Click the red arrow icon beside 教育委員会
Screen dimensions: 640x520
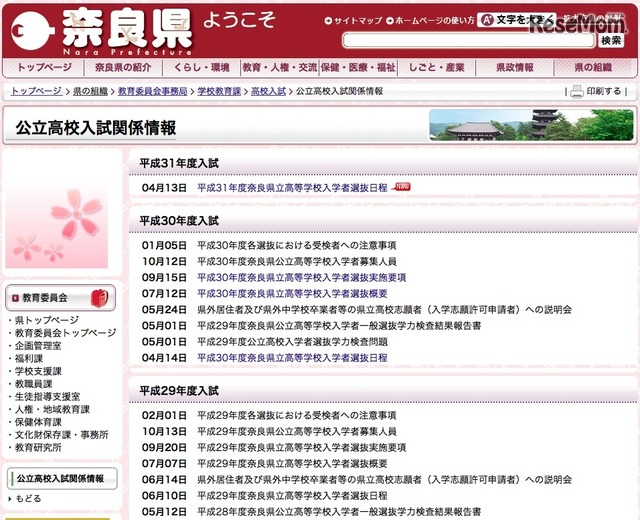(x=14, y=298)
